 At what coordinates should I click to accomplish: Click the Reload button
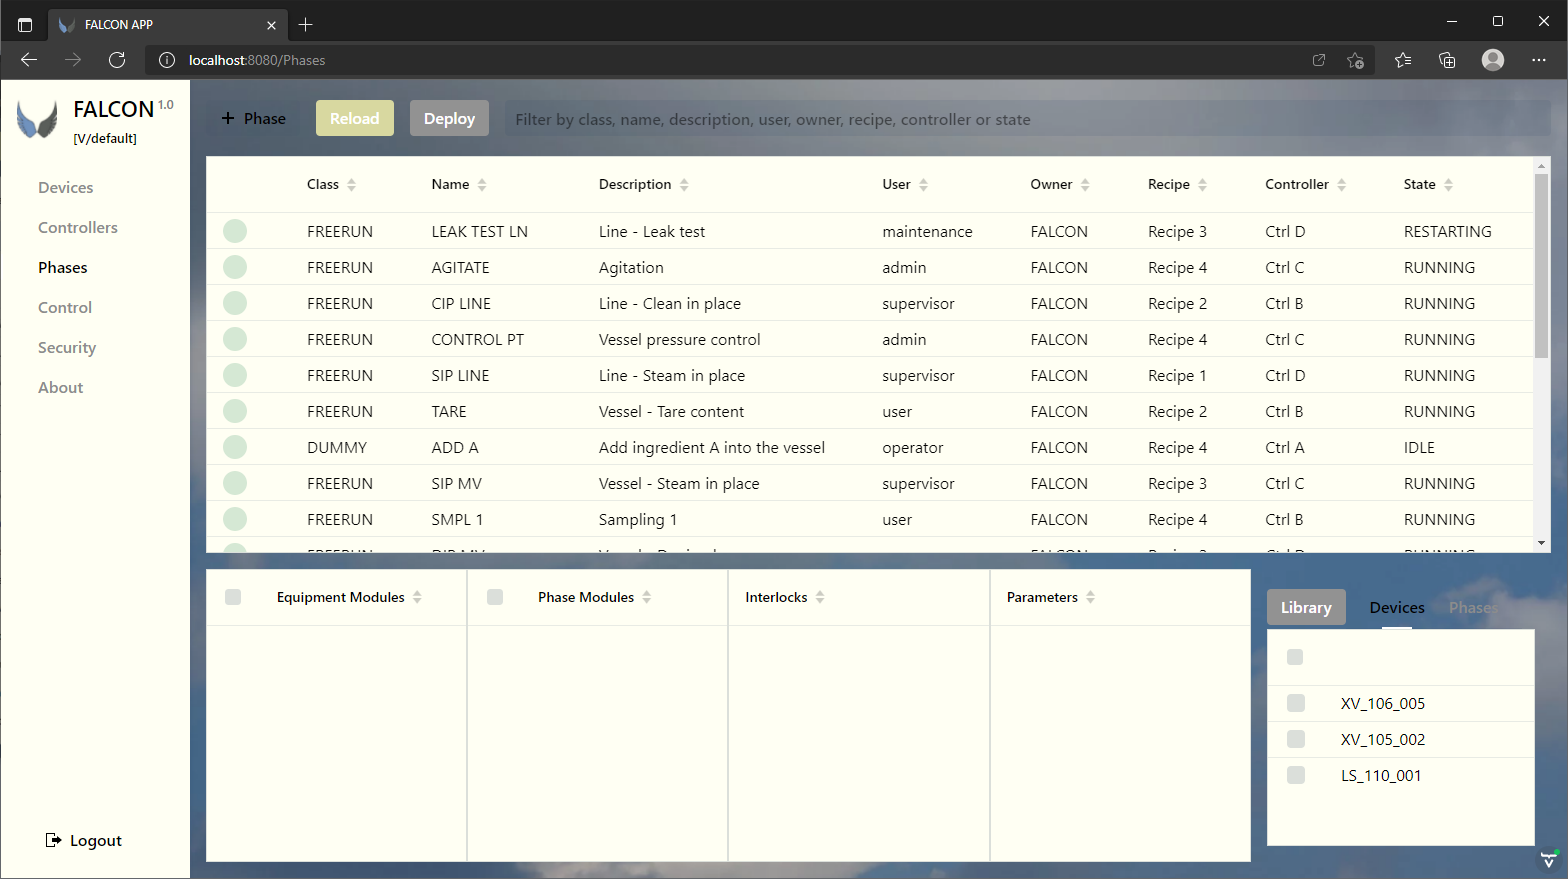point(355,118)
